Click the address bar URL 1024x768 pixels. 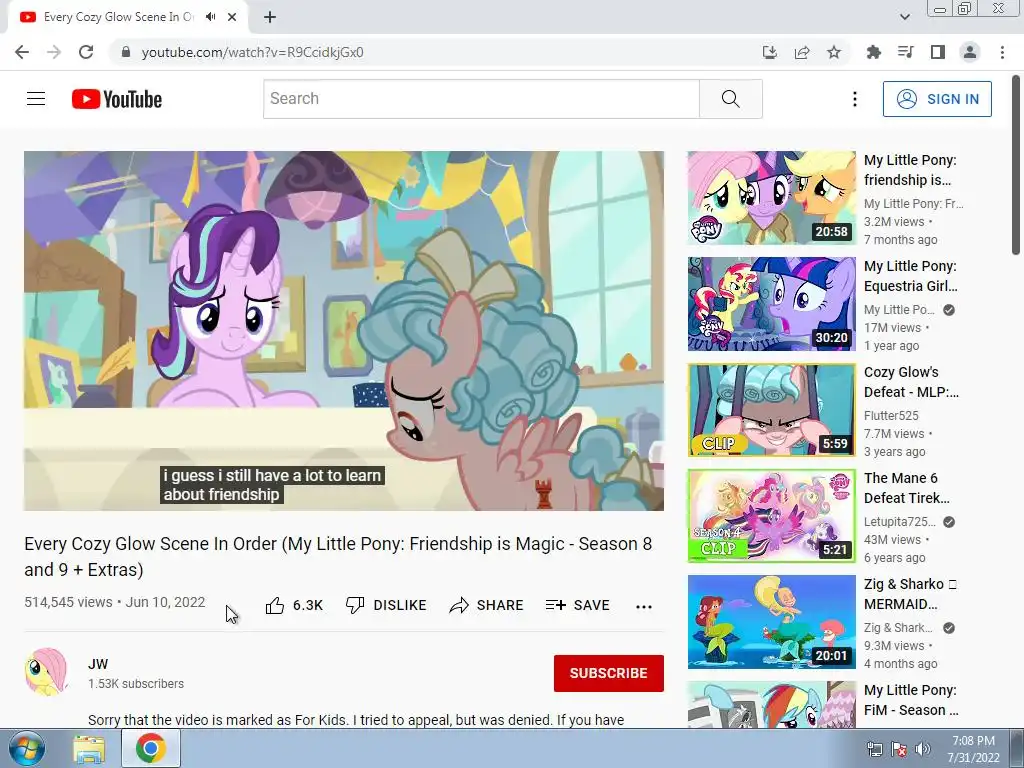(x=252, y=52)
